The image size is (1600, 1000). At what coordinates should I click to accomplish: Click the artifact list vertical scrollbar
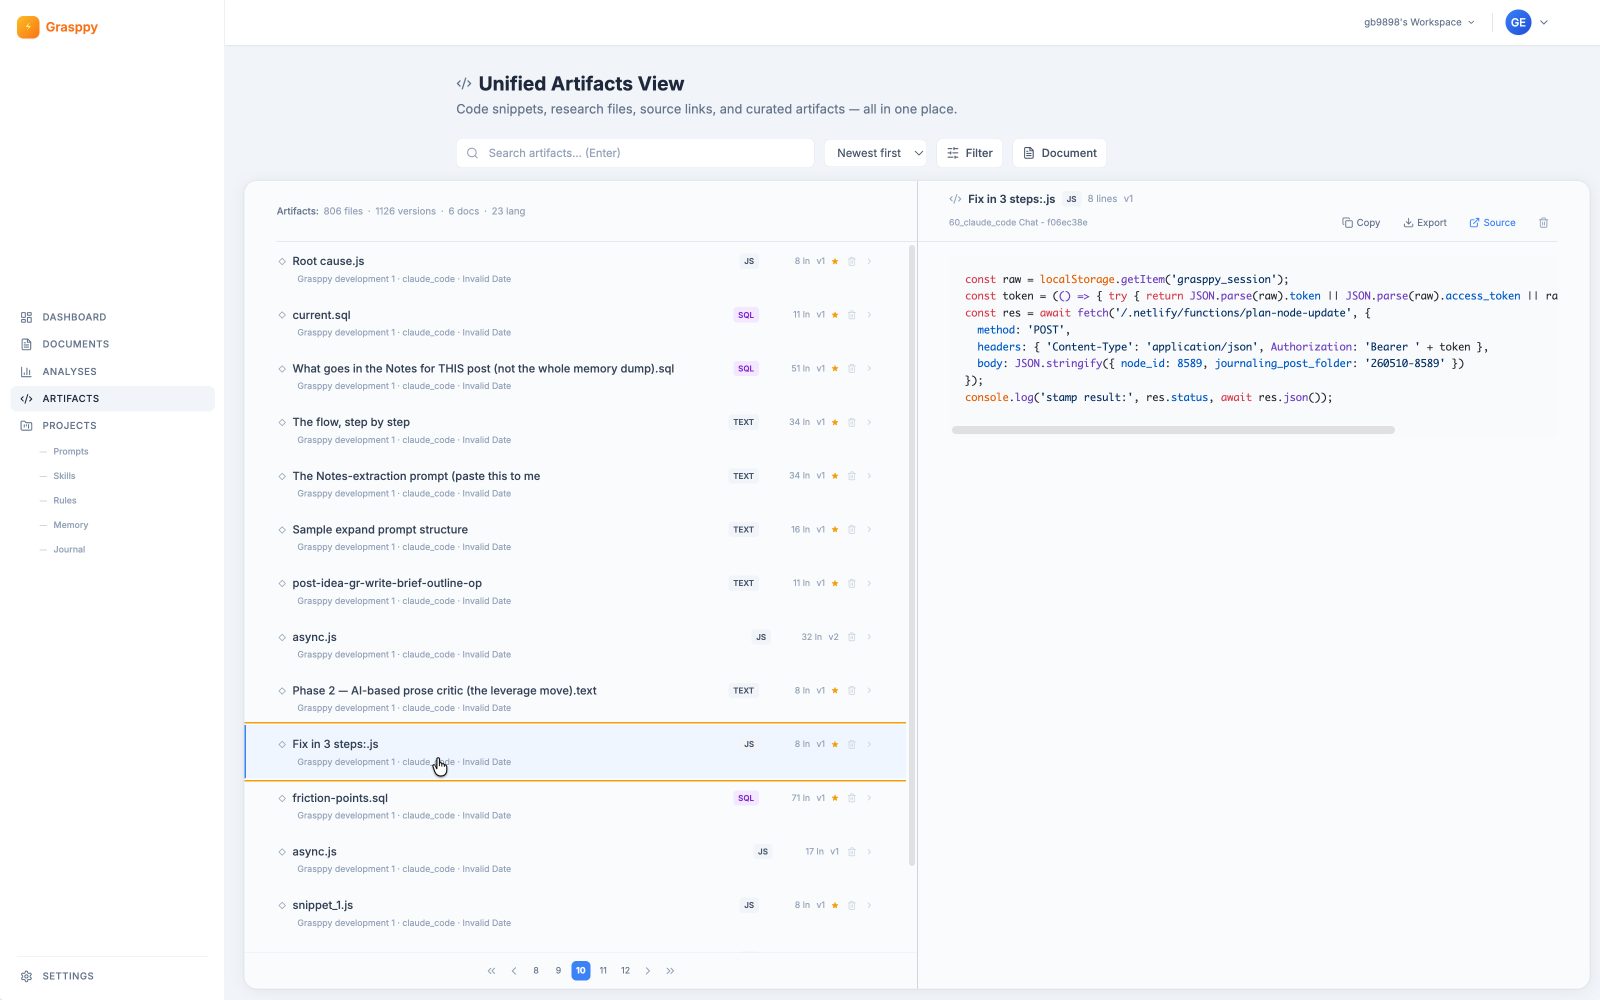click(x=911, y=555)
